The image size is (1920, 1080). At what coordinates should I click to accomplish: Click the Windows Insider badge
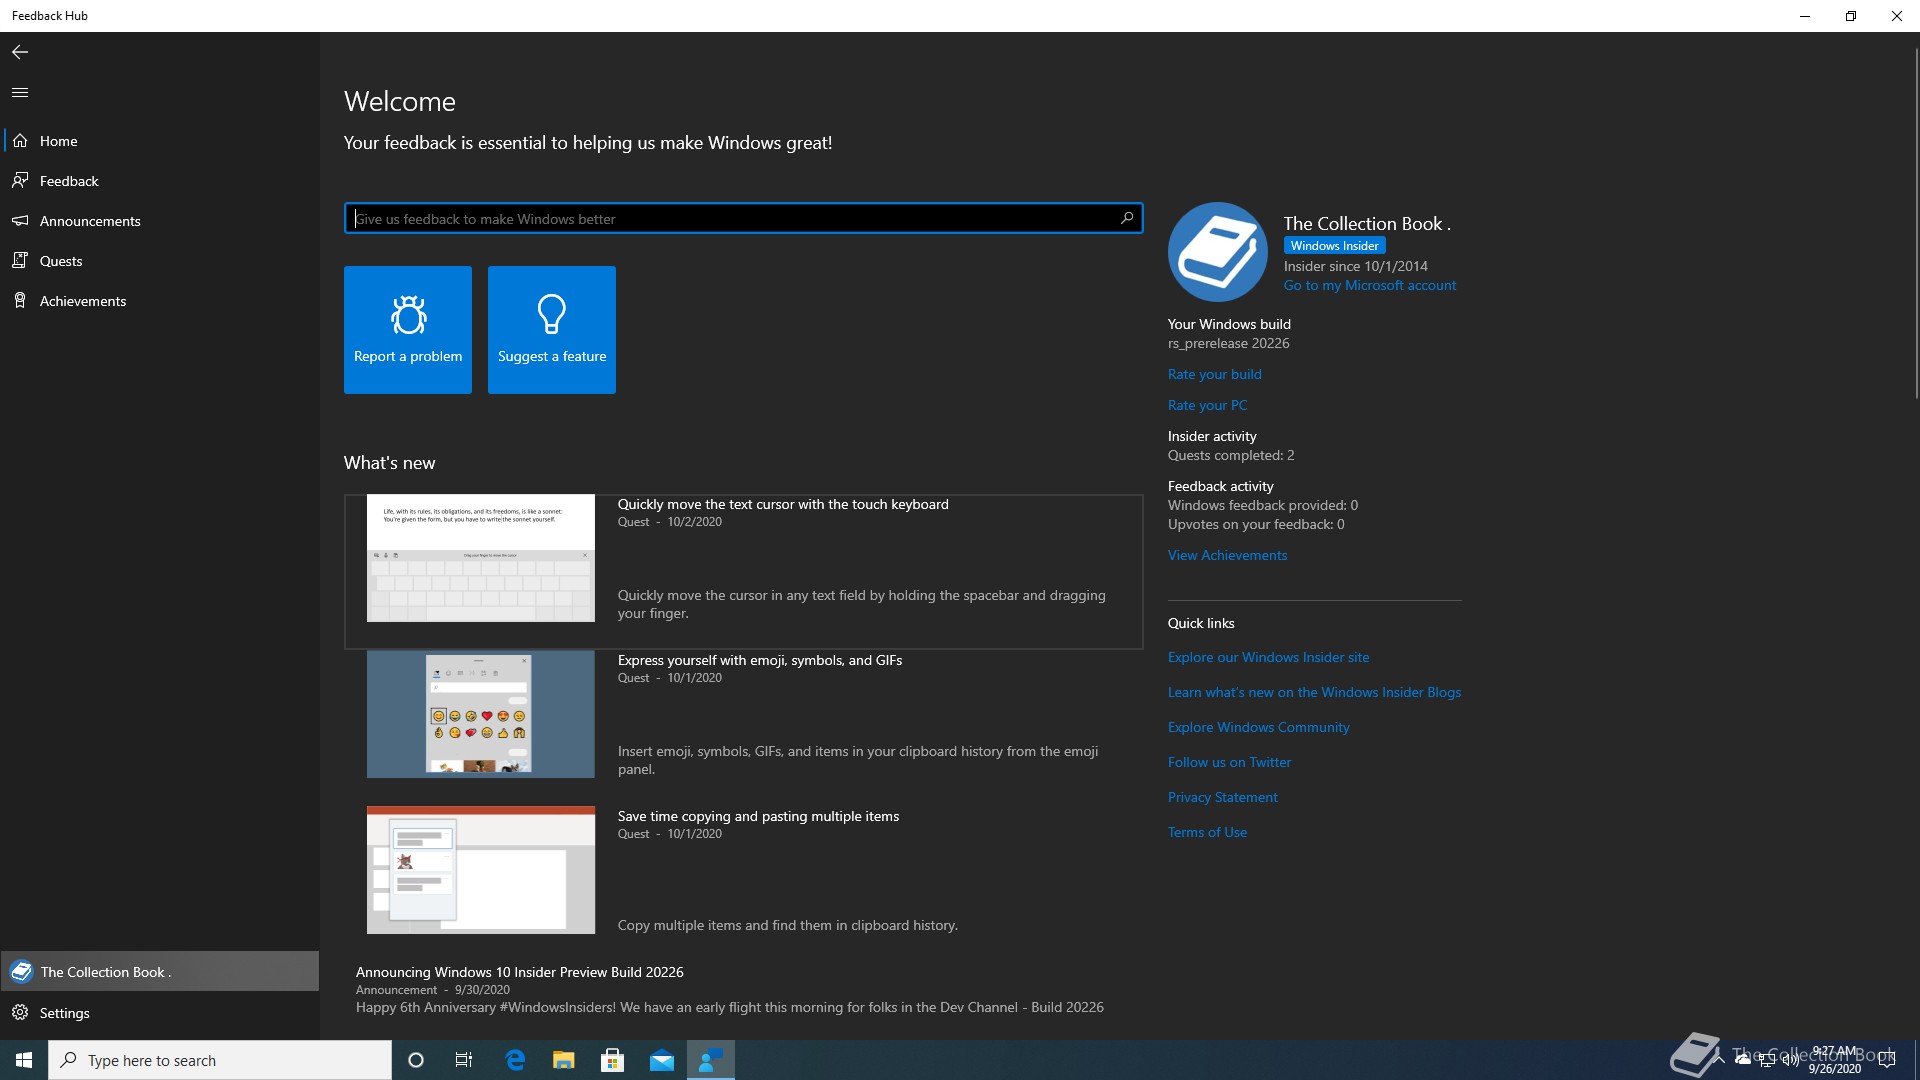1334,246
